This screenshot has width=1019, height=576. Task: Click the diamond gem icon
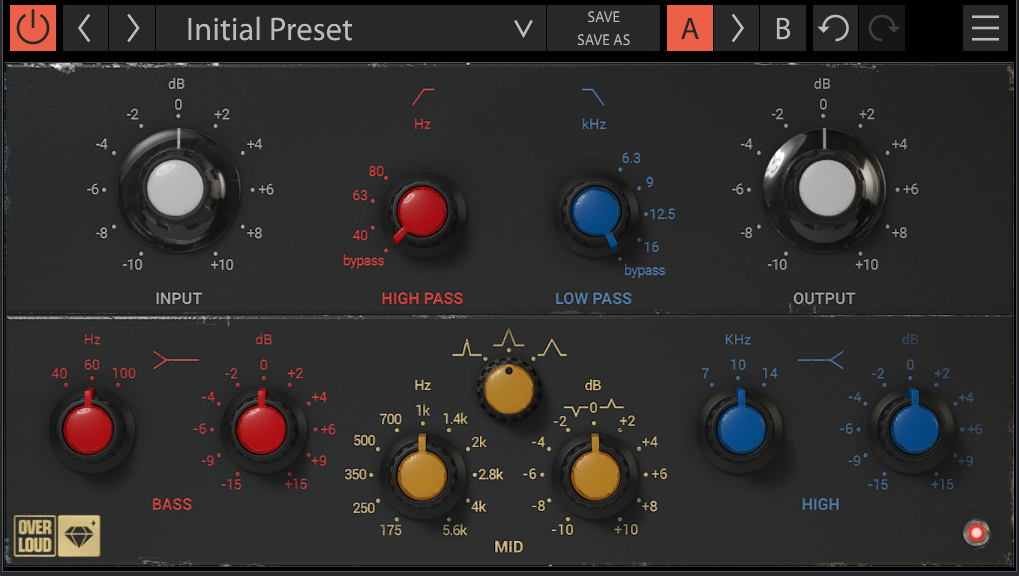pos(79,536)
